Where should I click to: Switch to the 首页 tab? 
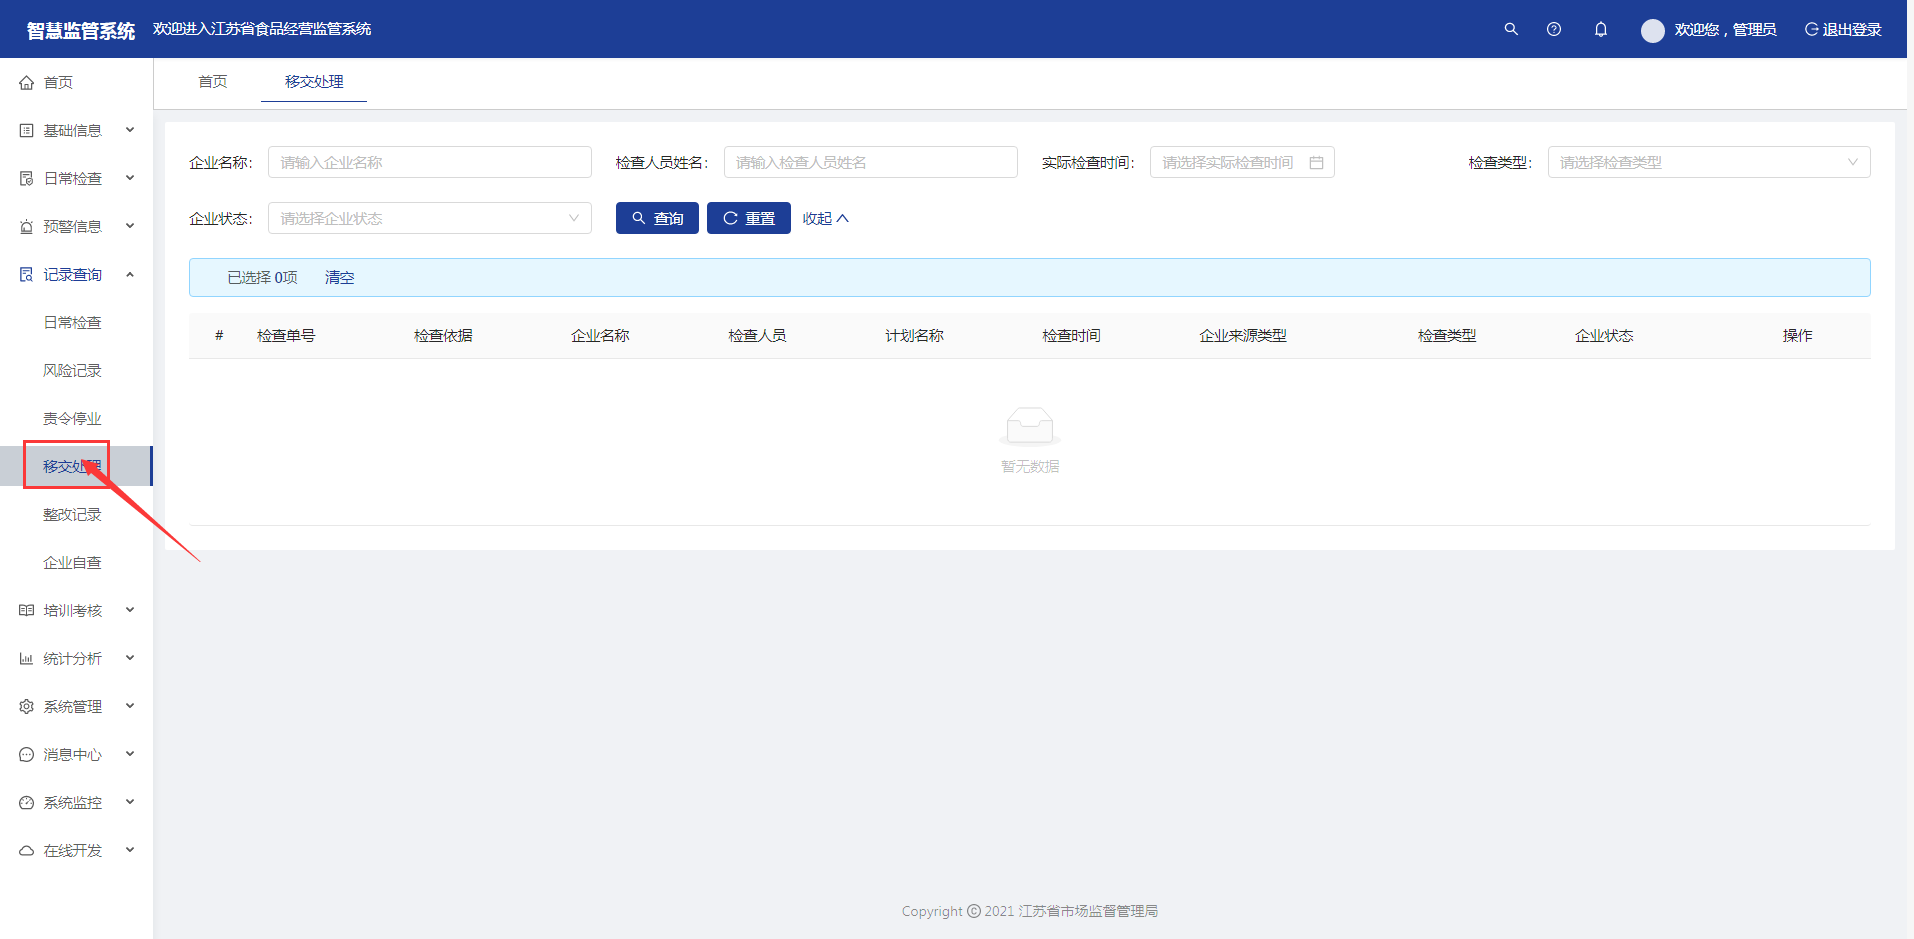coord(212,82)
